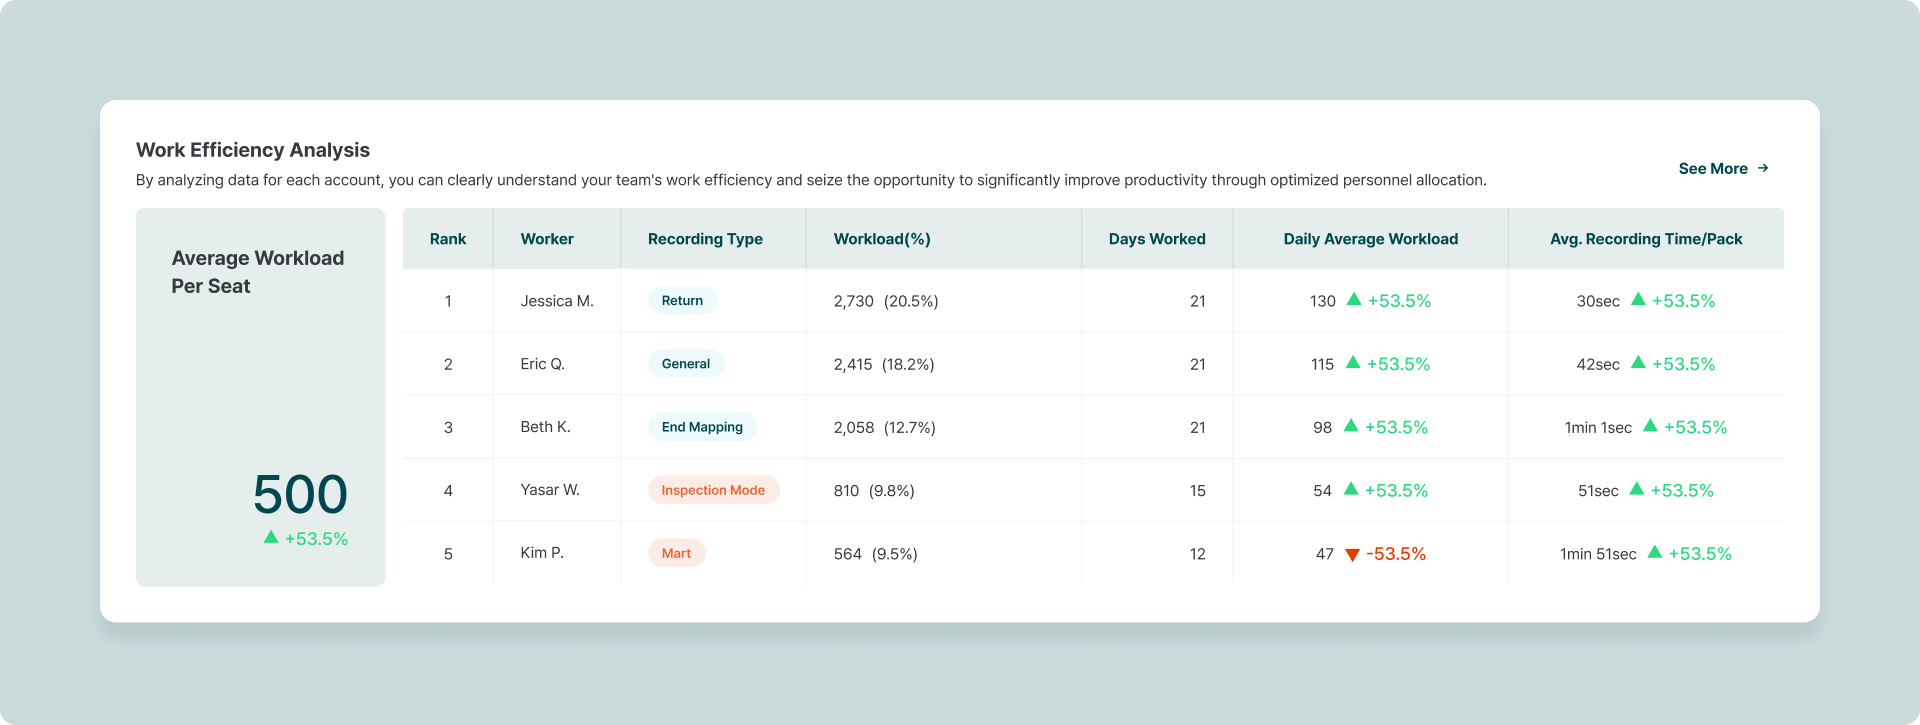Click the Daily Average Workload header

(x=1370, y=239)
